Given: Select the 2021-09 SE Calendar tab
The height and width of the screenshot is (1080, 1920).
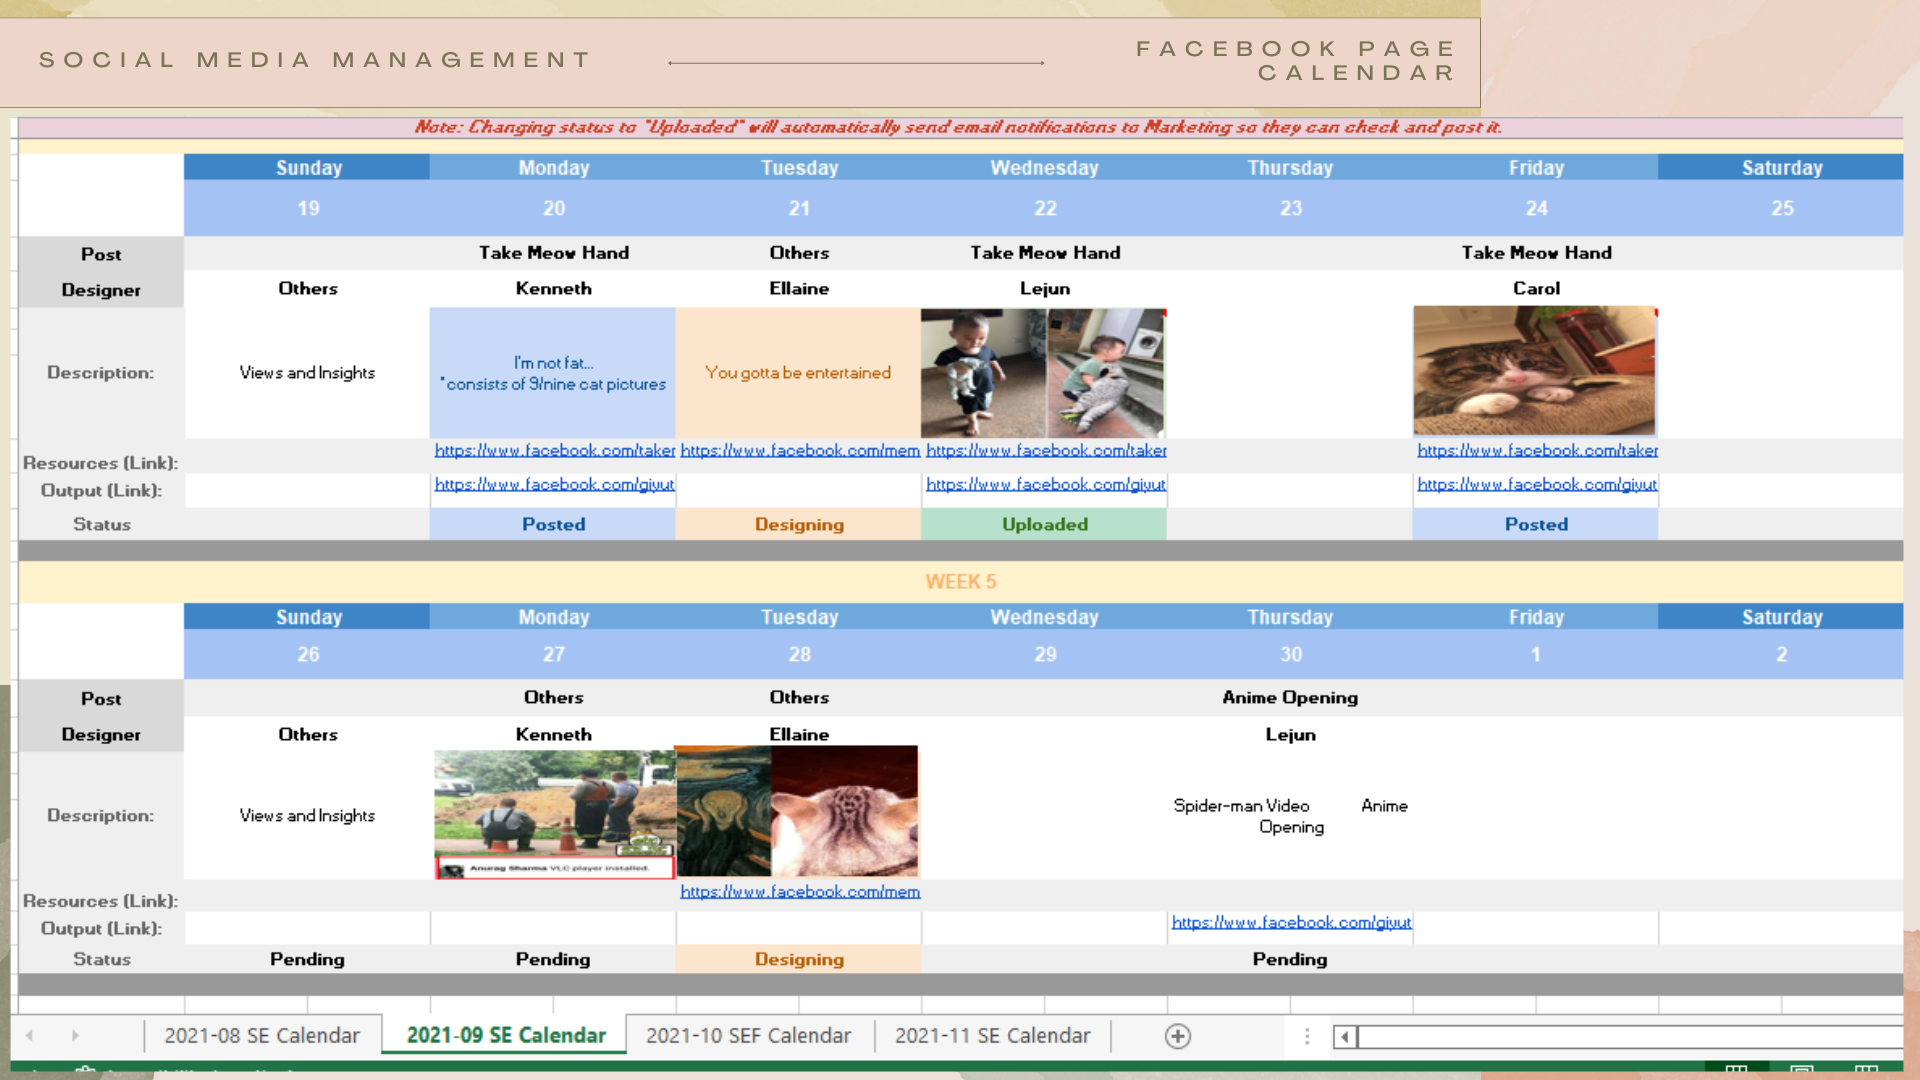Looking at the screenshot, I should [506, 1035].
